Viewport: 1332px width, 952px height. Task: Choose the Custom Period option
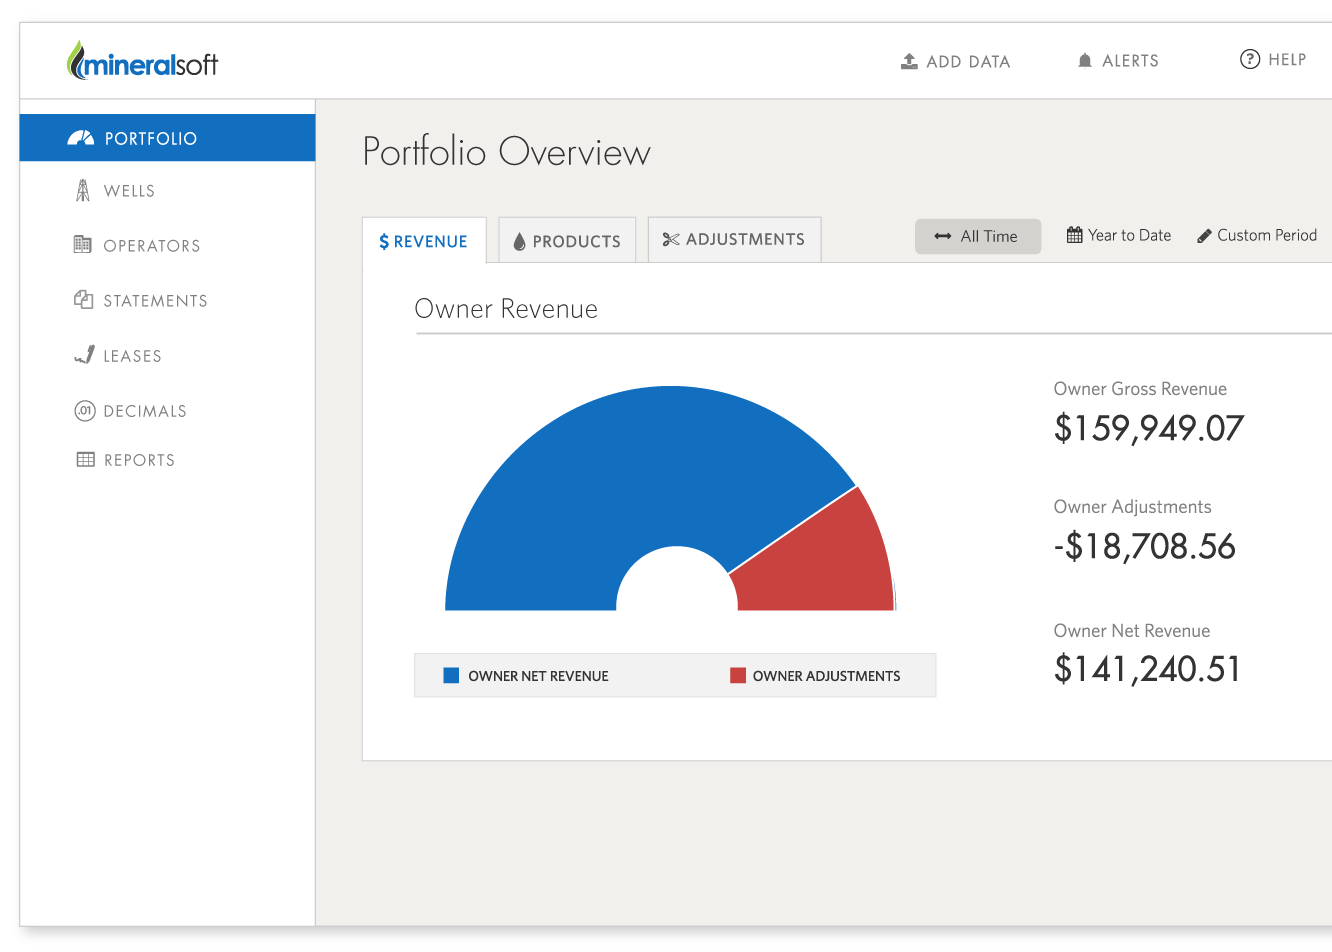(1257, 236)
